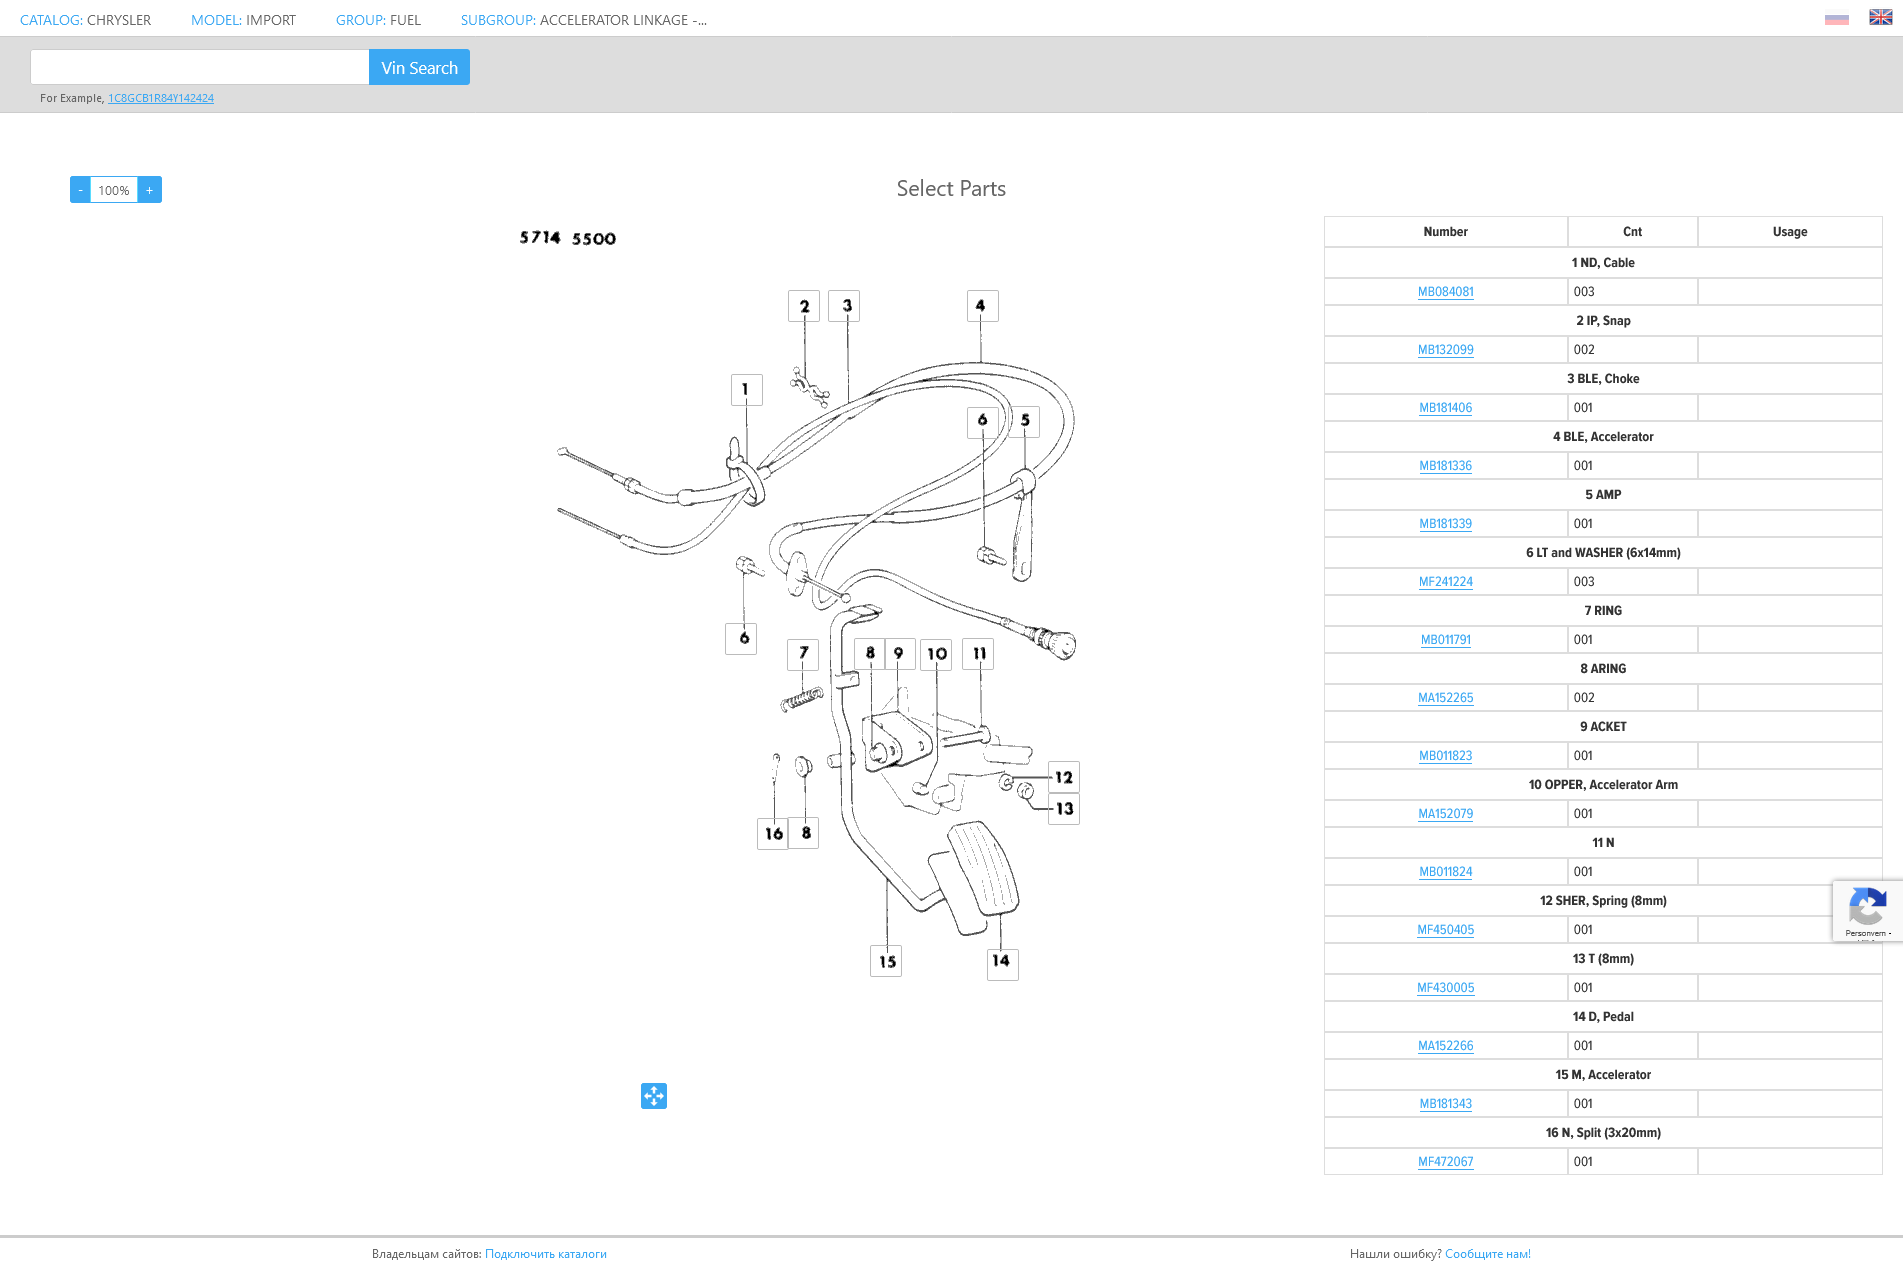Open part number MF241224 link
Screen dimensions: 1903x1271
[x=1446, y=582]
